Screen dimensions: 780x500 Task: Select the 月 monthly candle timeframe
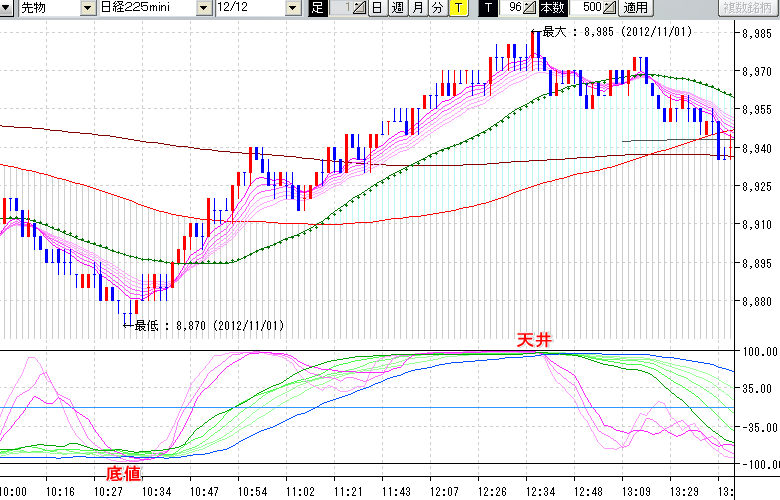click(x=417, y=8)
